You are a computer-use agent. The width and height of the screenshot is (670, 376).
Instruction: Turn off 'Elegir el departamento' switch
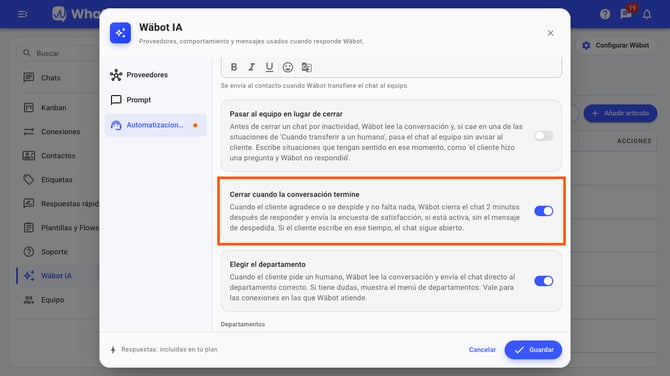pyautogui.click(x=544, y=281)
